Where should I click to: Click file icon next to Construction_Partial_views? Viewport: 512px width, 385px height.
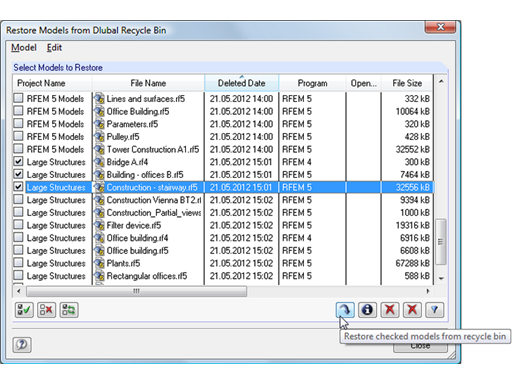(x=99, y=213)
